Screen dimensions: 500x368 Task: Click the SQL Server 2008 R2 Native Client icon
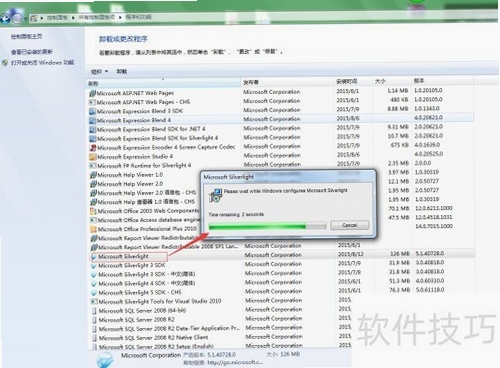point(94,338)
